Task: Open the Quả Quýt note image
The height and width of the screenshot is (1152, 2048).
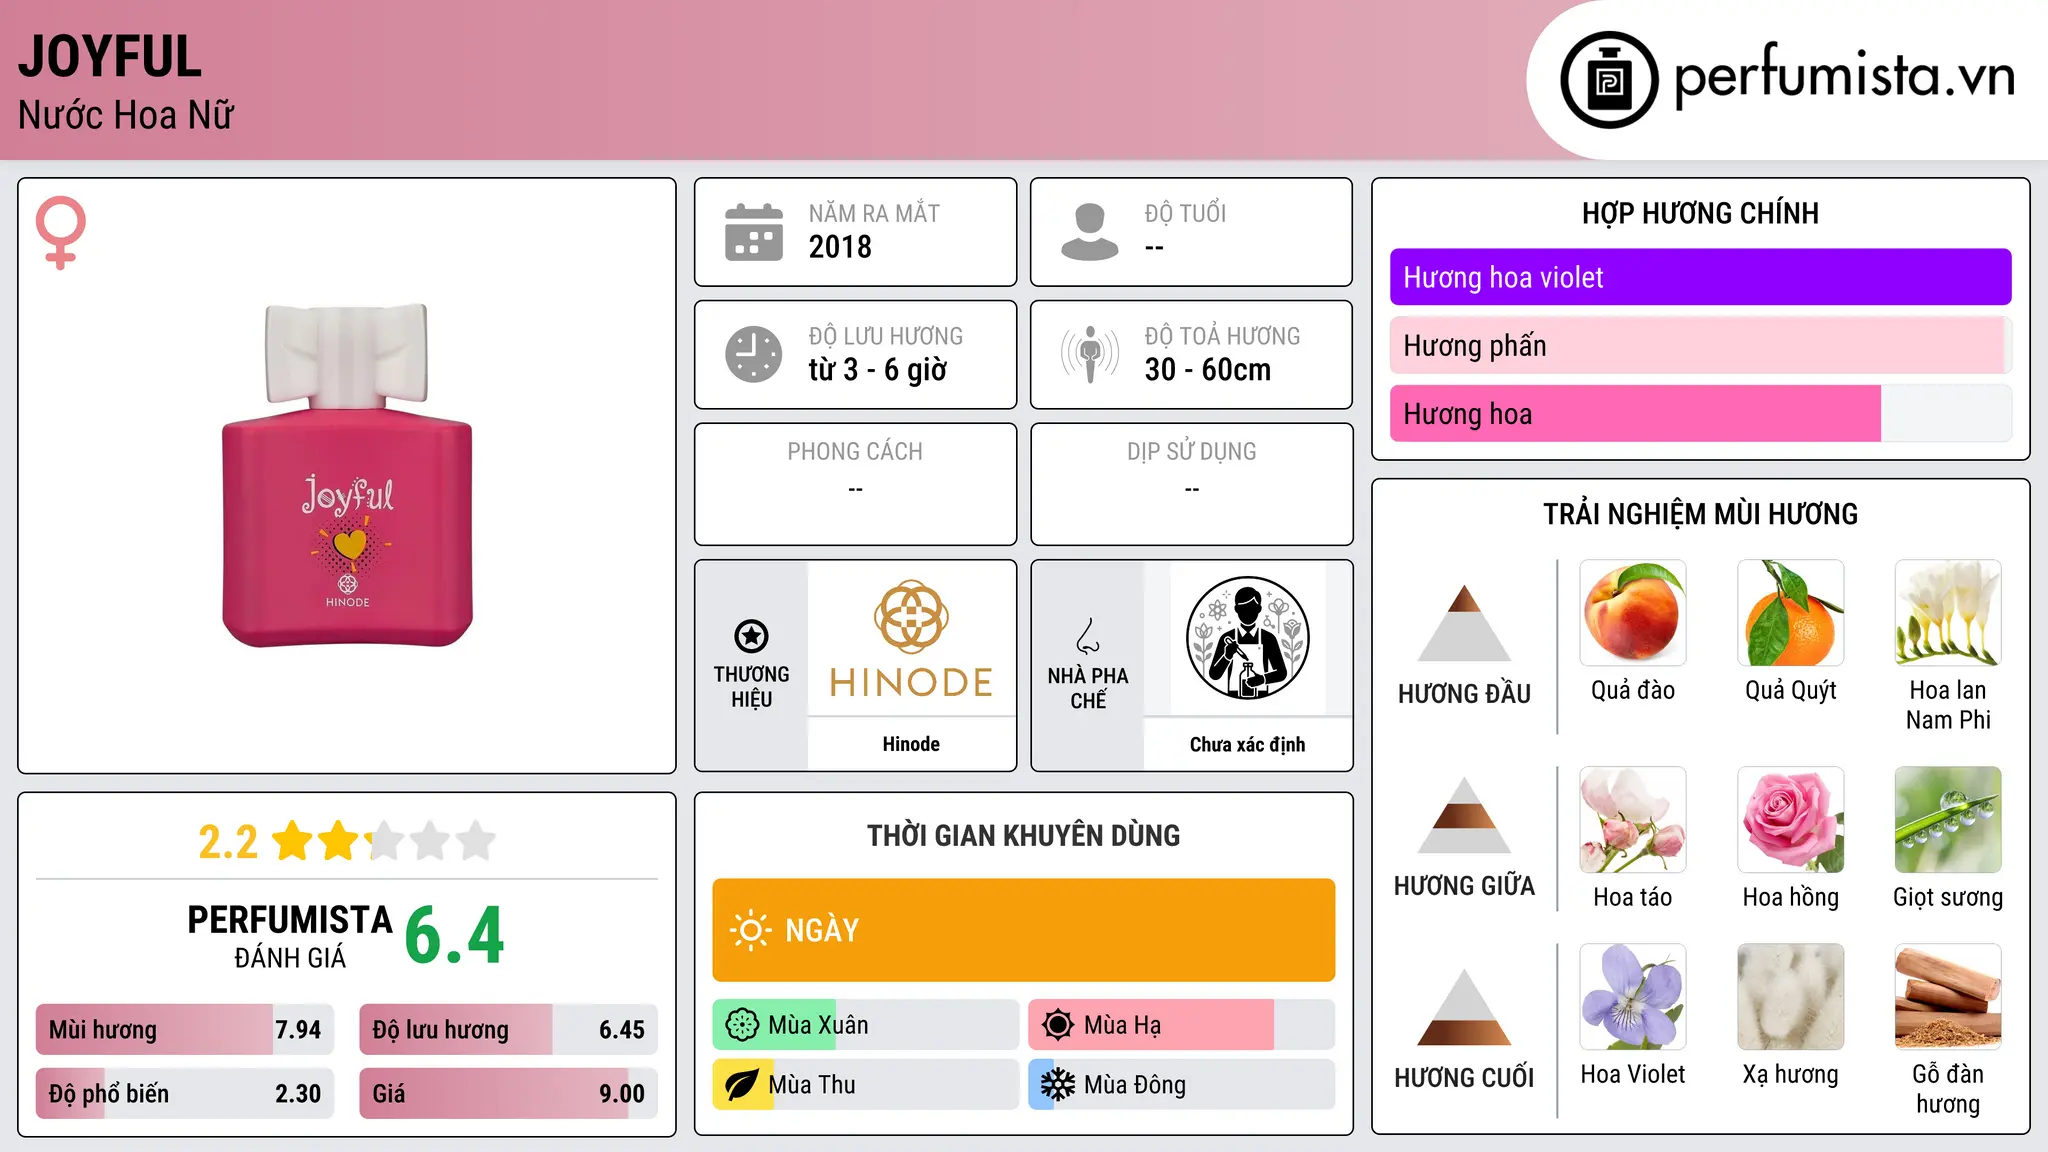Action: [1791, 613]
